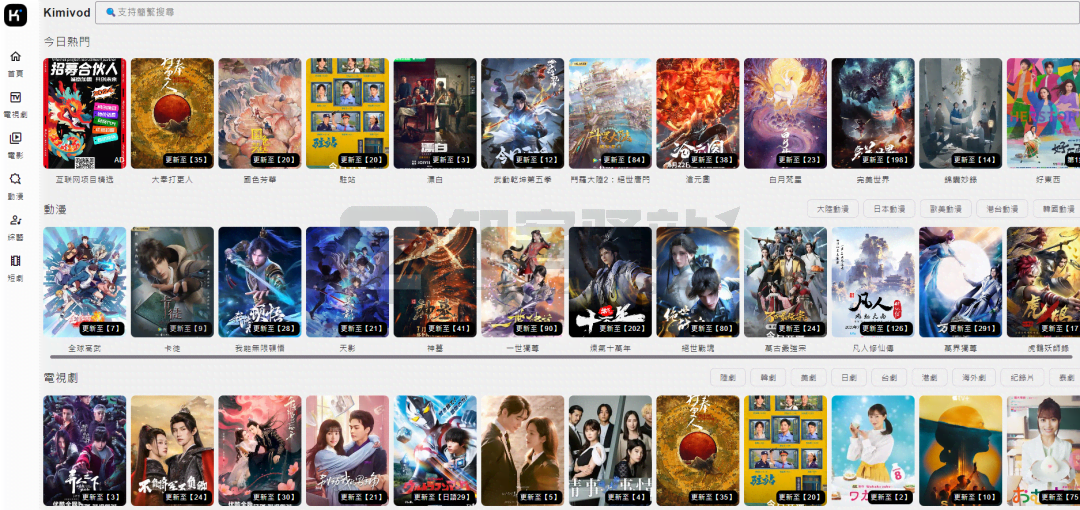Screen dimensions: 1080x510
Task: Click the magnifier icon in search bar
Action: point(110,12)
